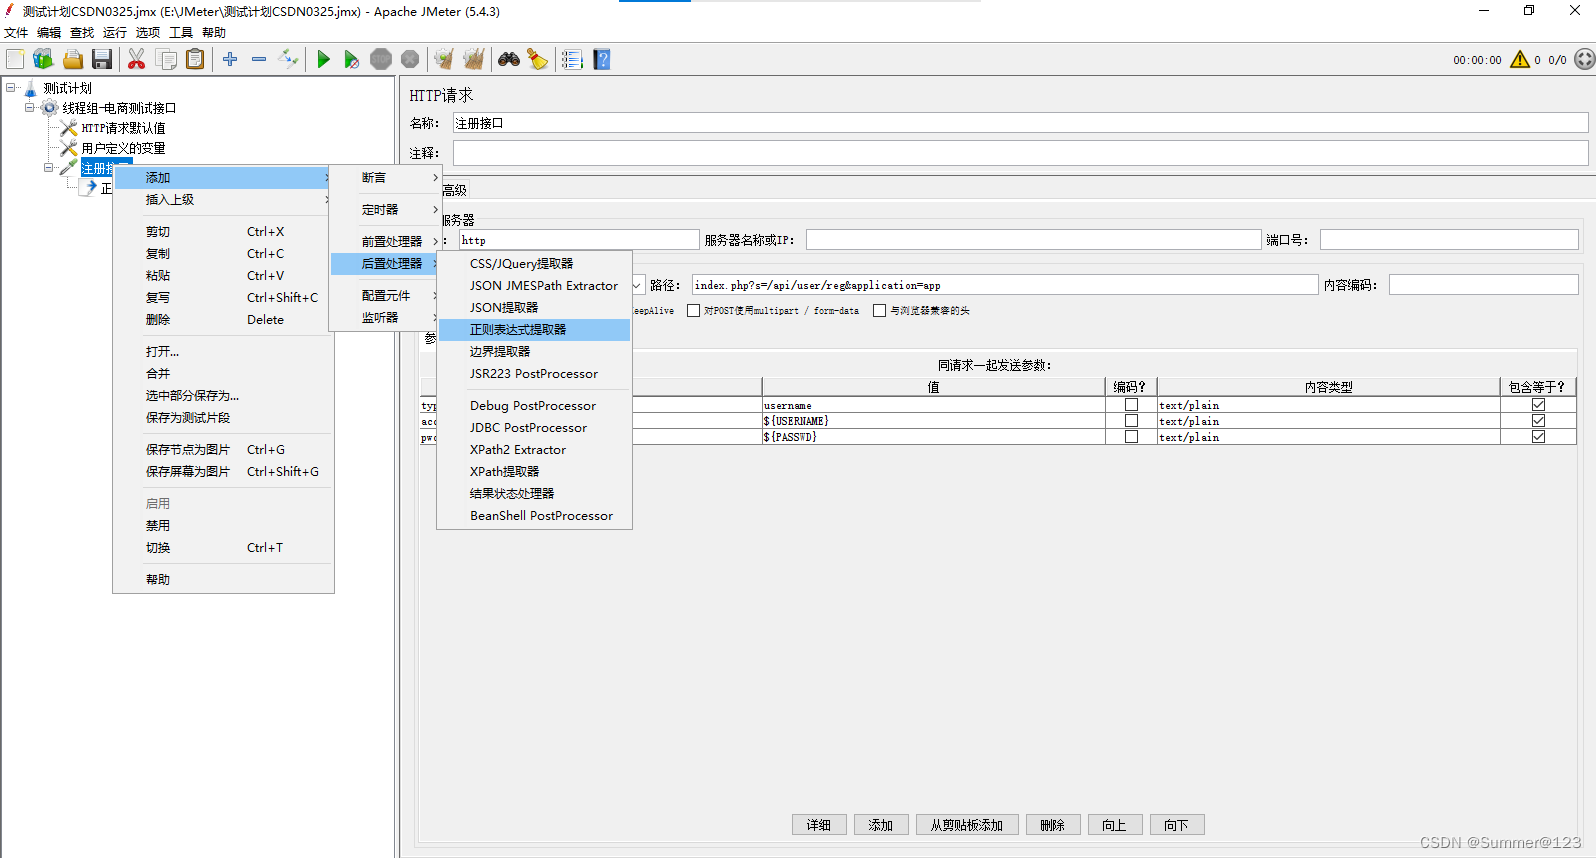
Task: Open the 文件 menu
Action: click(x=16, y=33)
